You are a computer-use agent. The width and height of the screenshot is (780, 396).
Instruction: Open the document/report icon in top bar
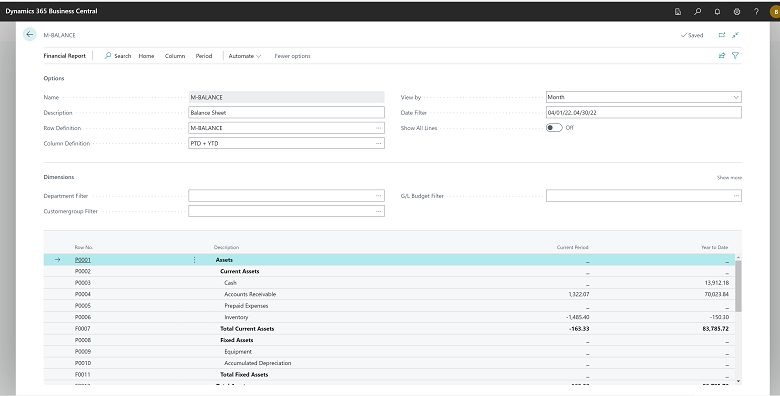[x=678, y=11]
